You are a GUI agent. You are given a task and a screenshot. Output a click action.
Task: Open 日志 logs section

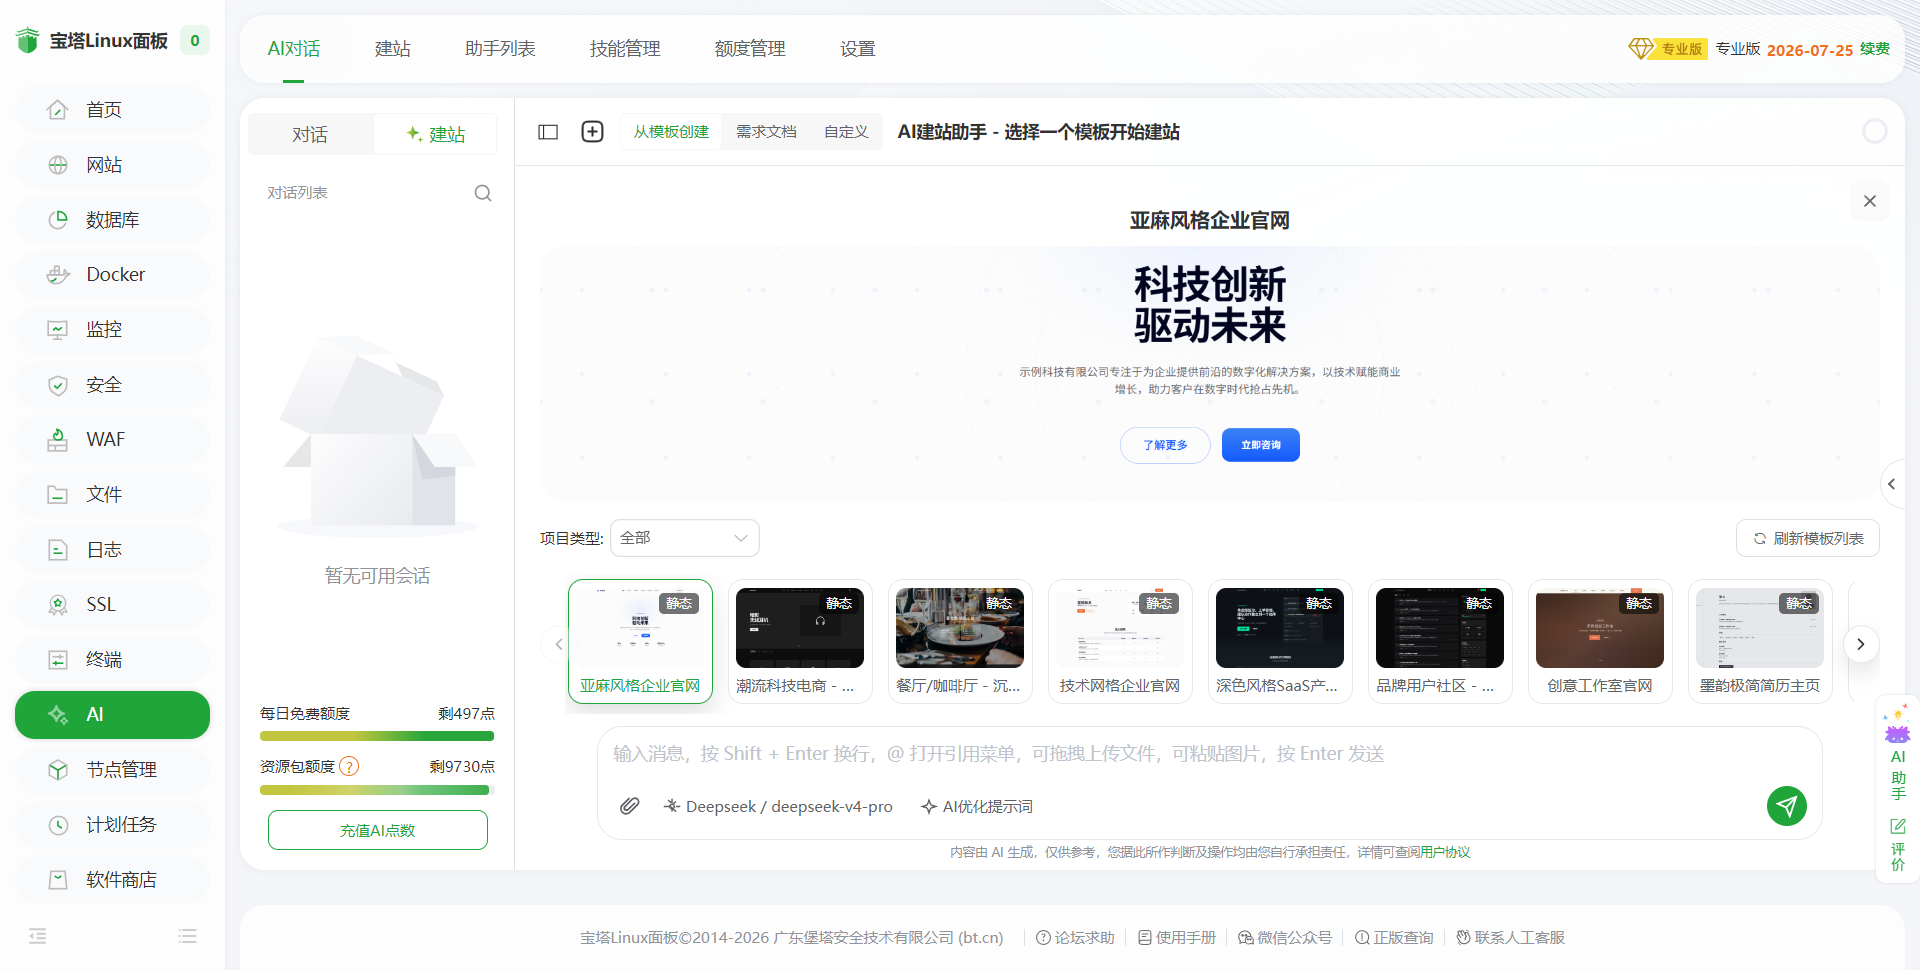(x=112, y=550)
